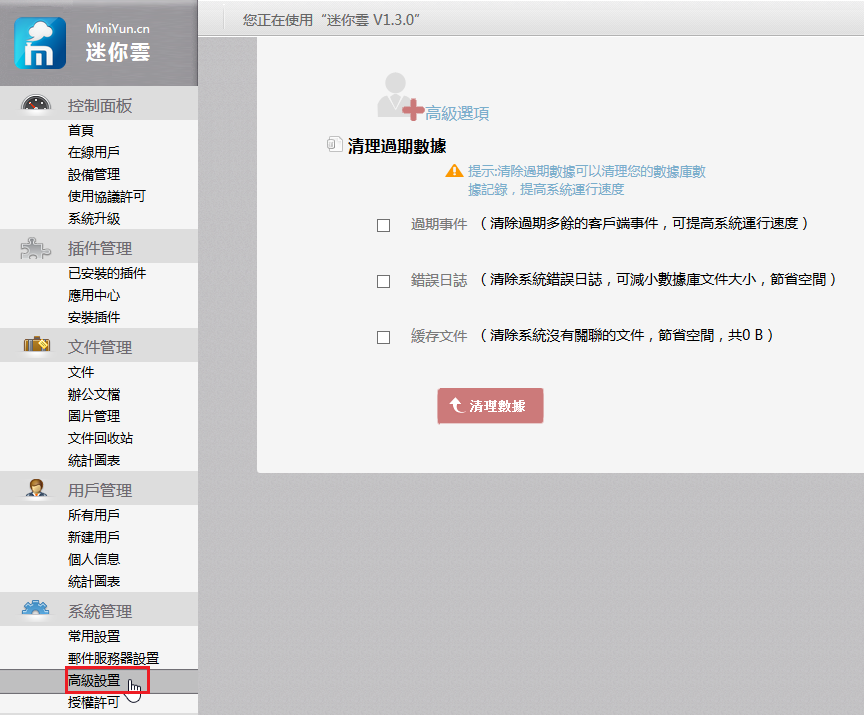Click the 清理數據 button
864x715 pixels.
point(490,406)
